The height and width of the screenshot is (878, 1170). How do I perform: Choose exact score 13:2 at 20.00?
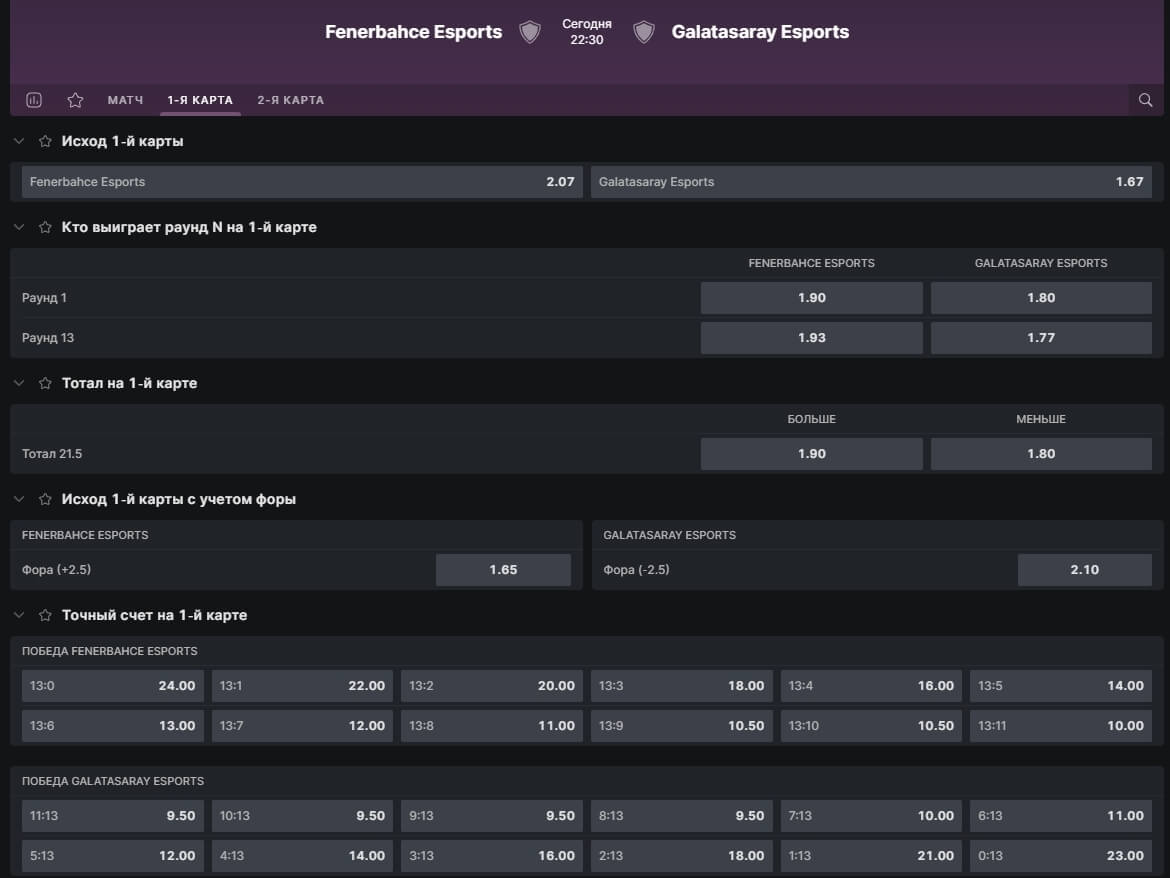[492, 686]
